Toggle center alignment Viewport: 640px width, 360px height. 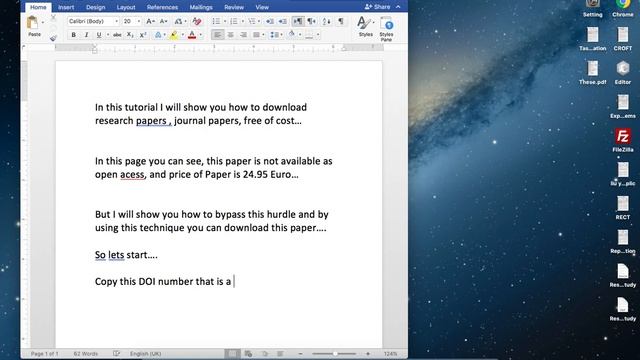tap(231, 35)
